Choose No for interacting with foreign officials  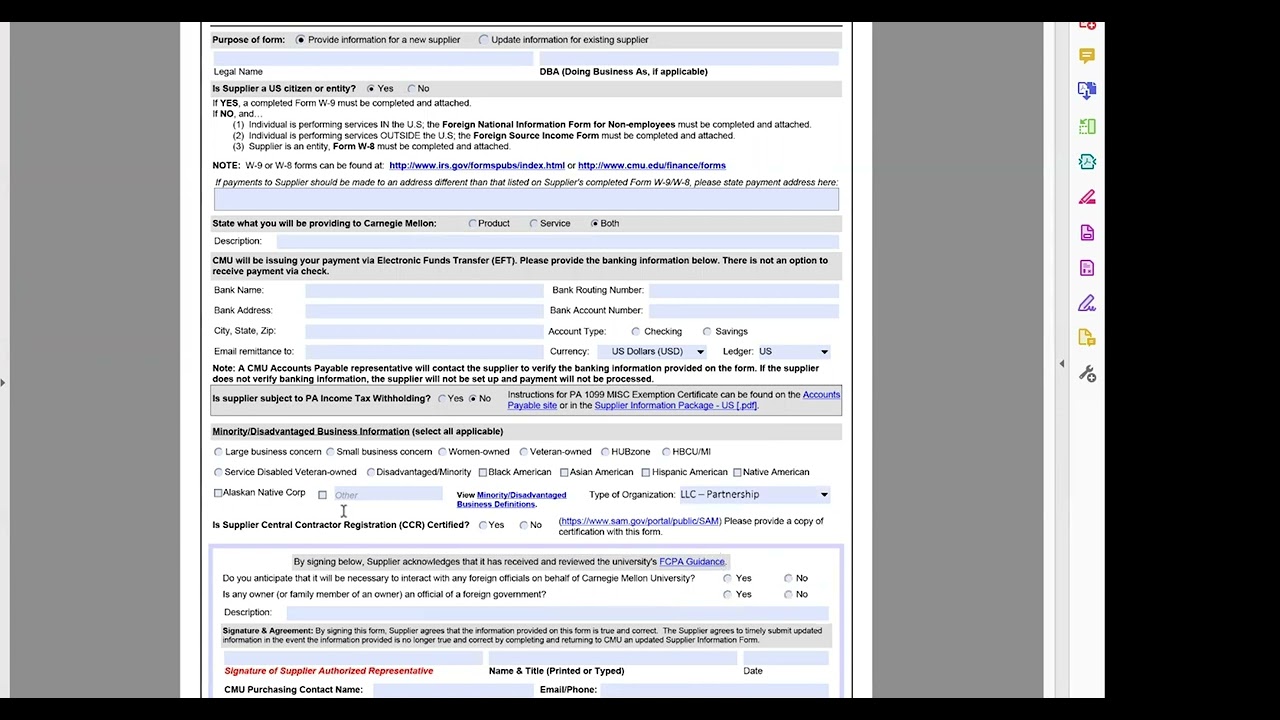788,579
